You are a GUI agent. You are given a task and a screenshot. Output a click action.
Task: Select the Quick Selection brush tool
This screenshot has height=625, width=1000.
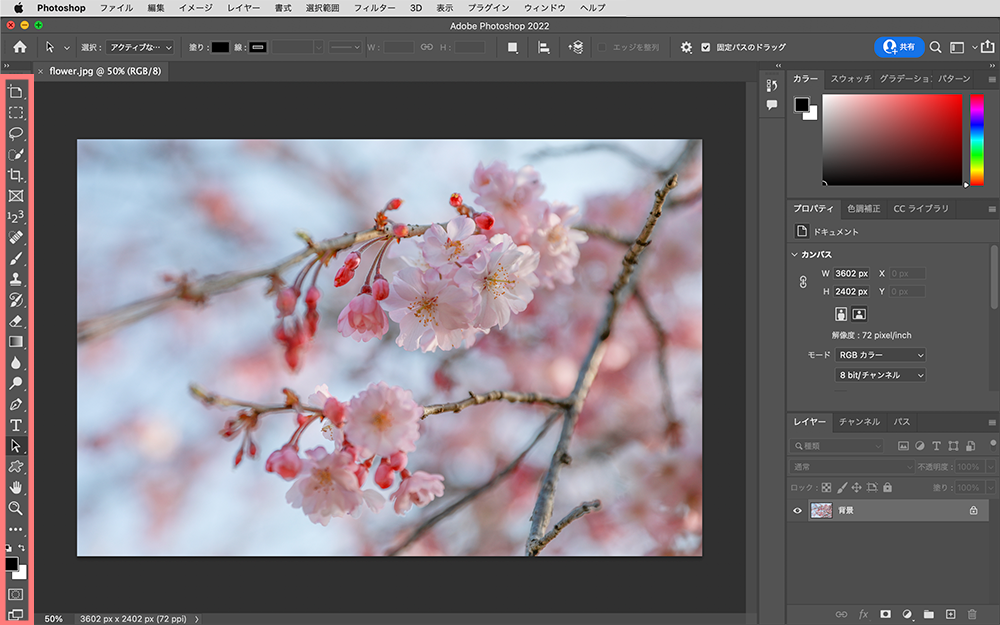point(16,154)
